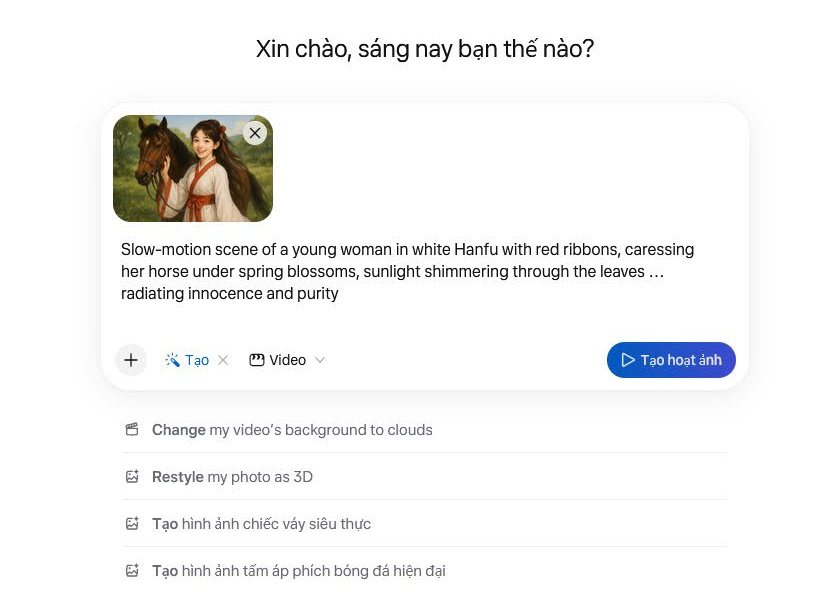The height and width of the screenshot is (600, 820).
Task: Choose Tạo hình ảnh tấm áp phích bóng đá
Action: point(298,571)
